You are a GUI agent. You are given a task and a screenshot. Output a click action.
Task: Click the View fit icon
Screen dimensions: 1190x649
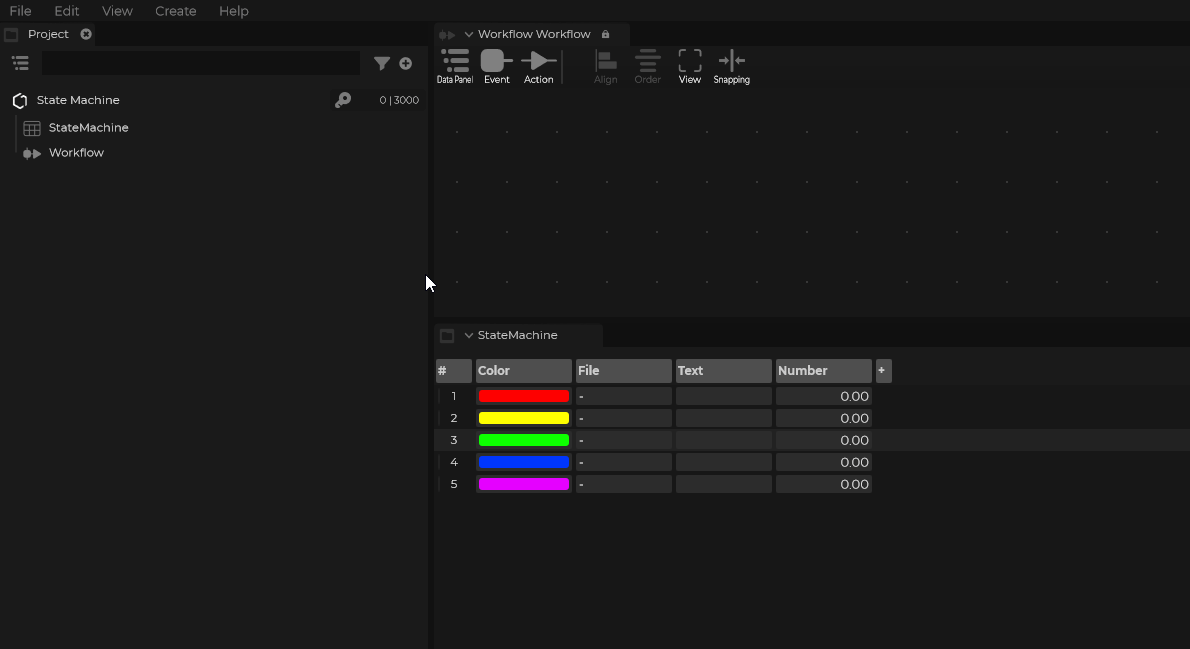coord(689,66)
